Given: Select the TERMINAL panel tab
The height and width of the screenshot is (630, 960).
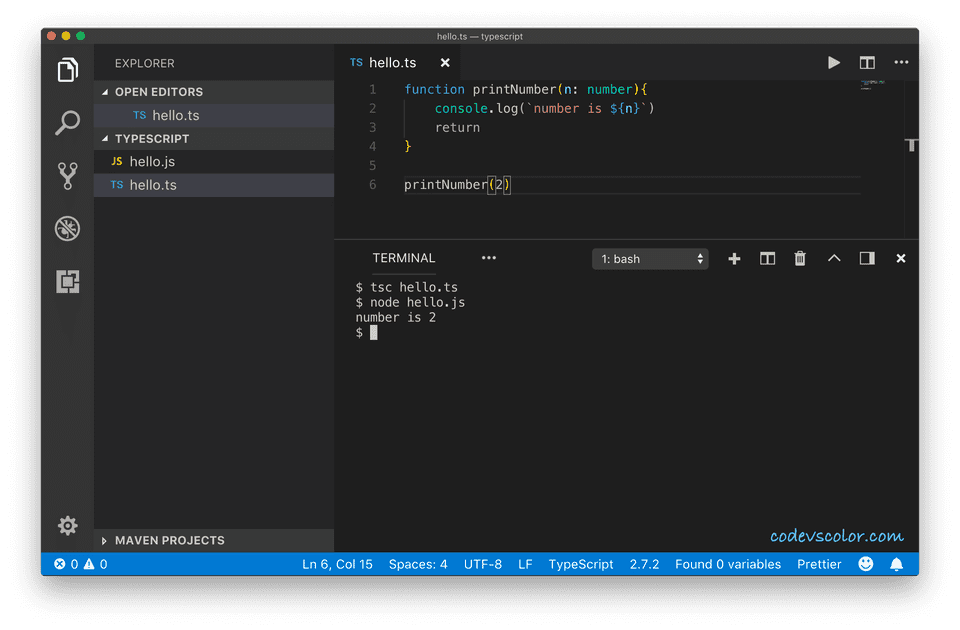Looking at the screenshot, I should pyautogui.click(x=404, y=258).
